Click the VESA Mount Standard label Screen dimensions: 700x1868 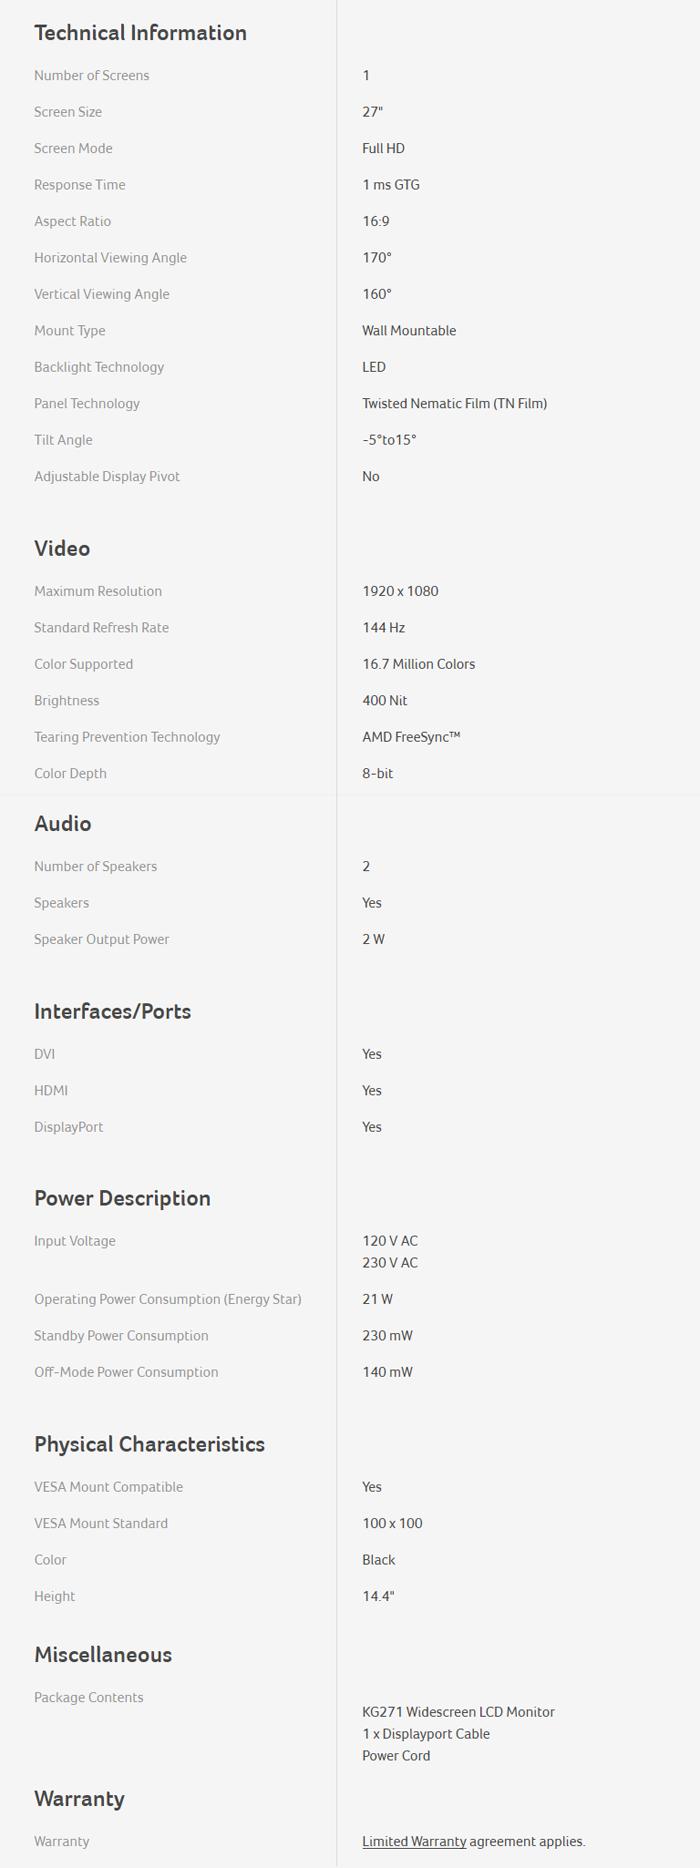101,1523
